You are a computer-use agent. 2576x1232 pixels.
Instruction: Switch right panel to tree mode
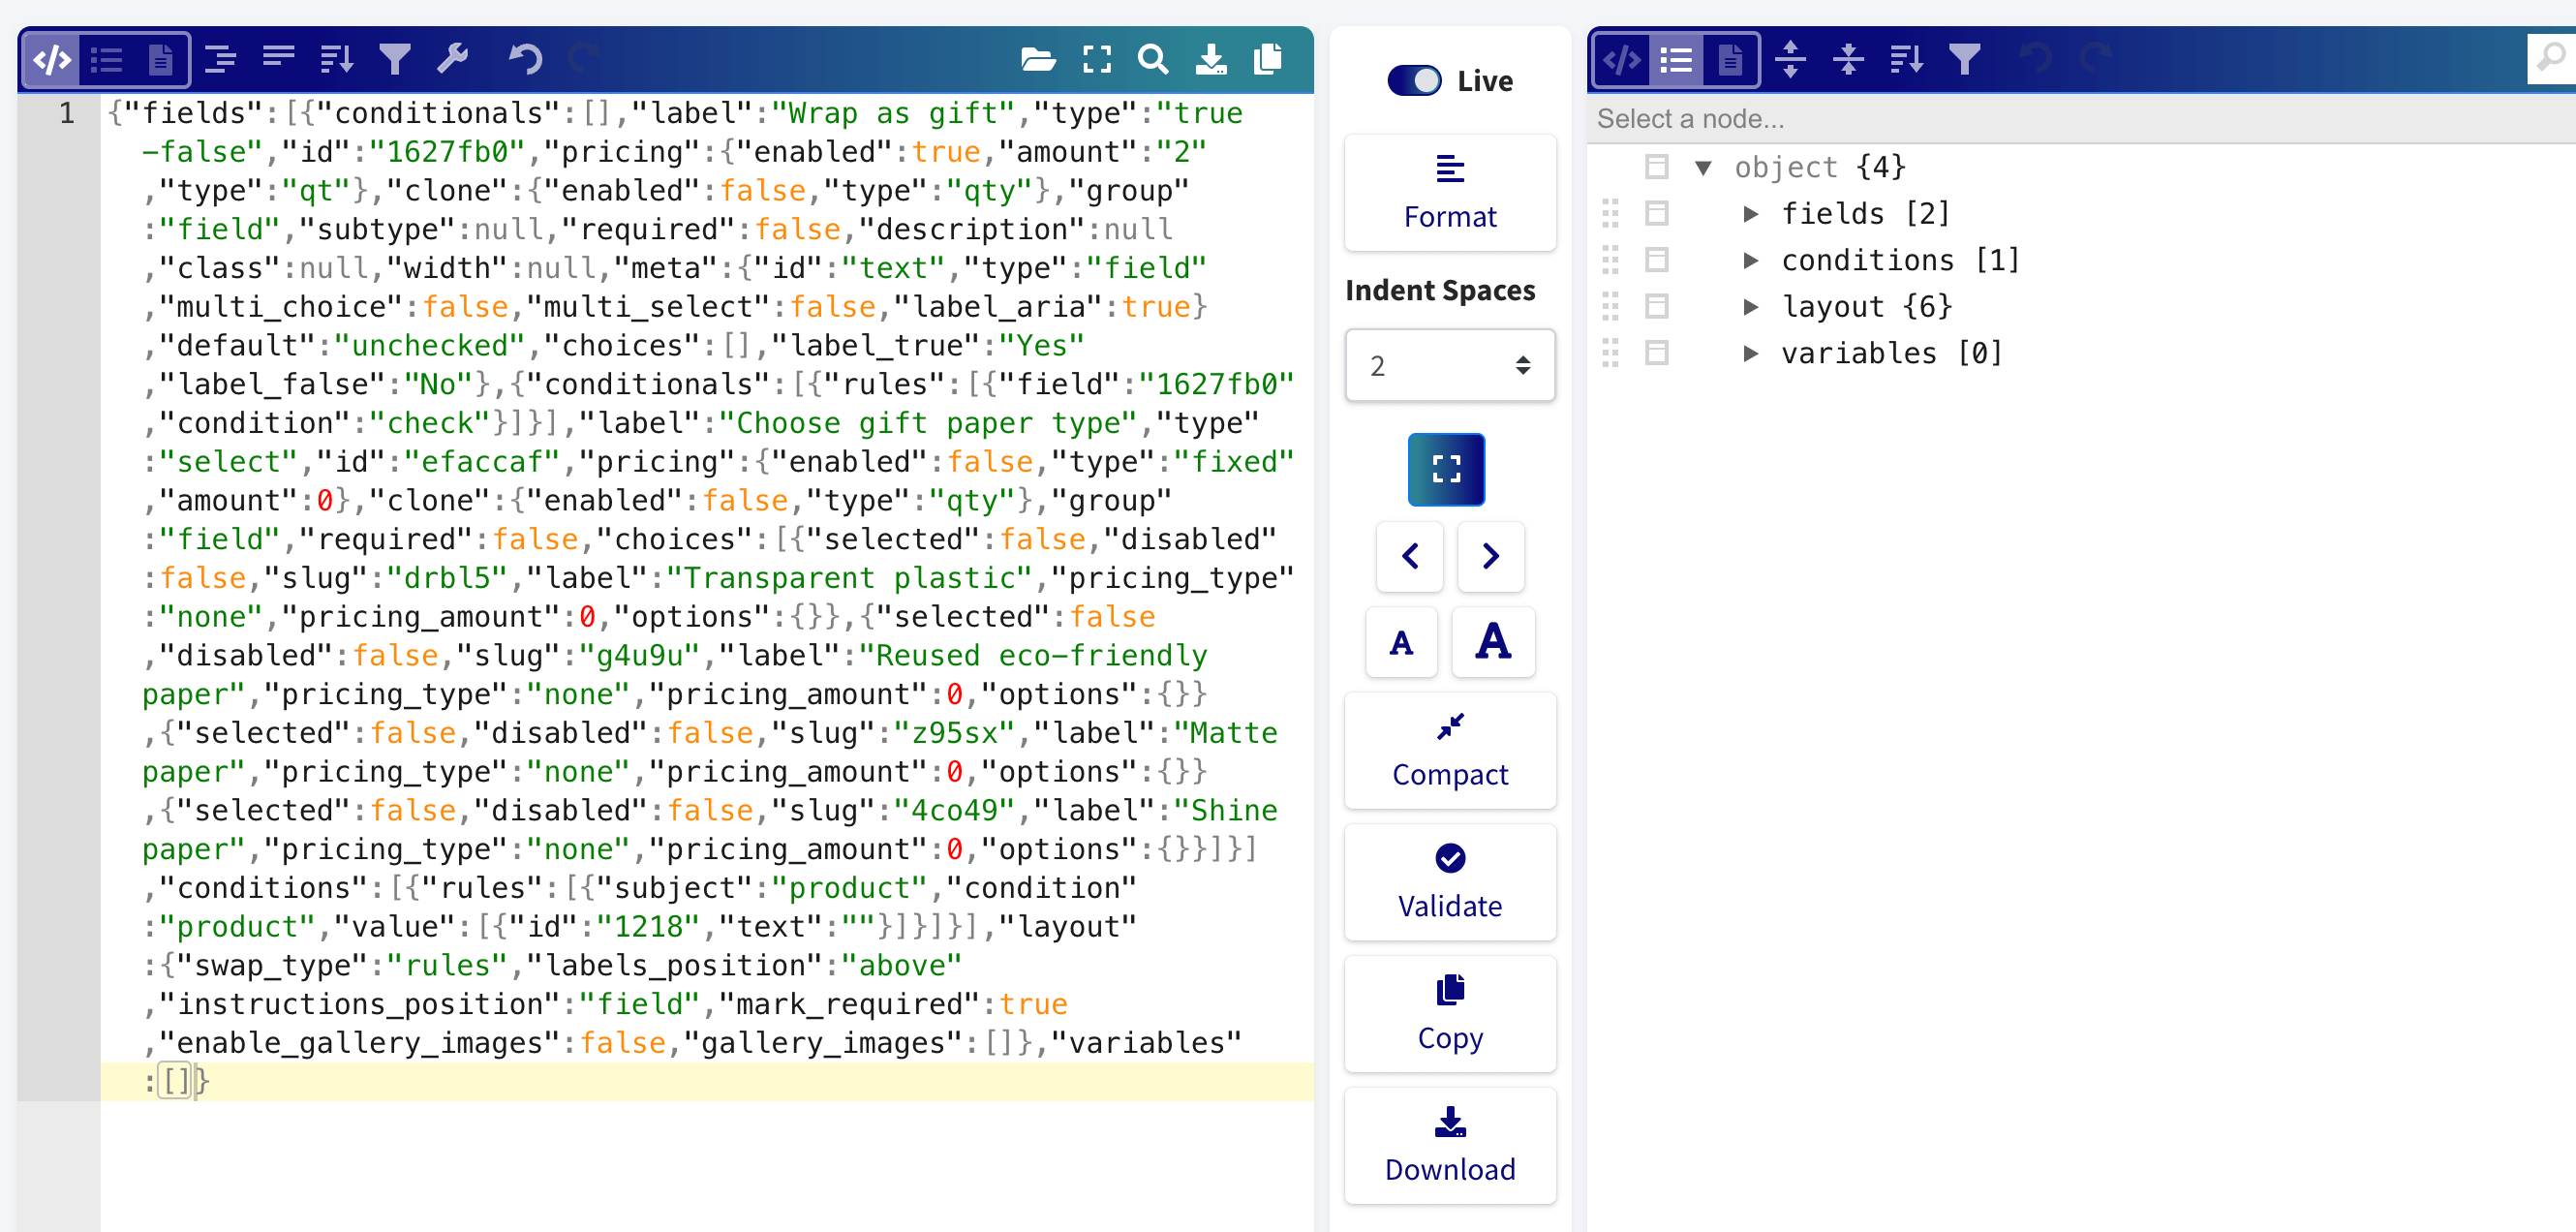1677,60
